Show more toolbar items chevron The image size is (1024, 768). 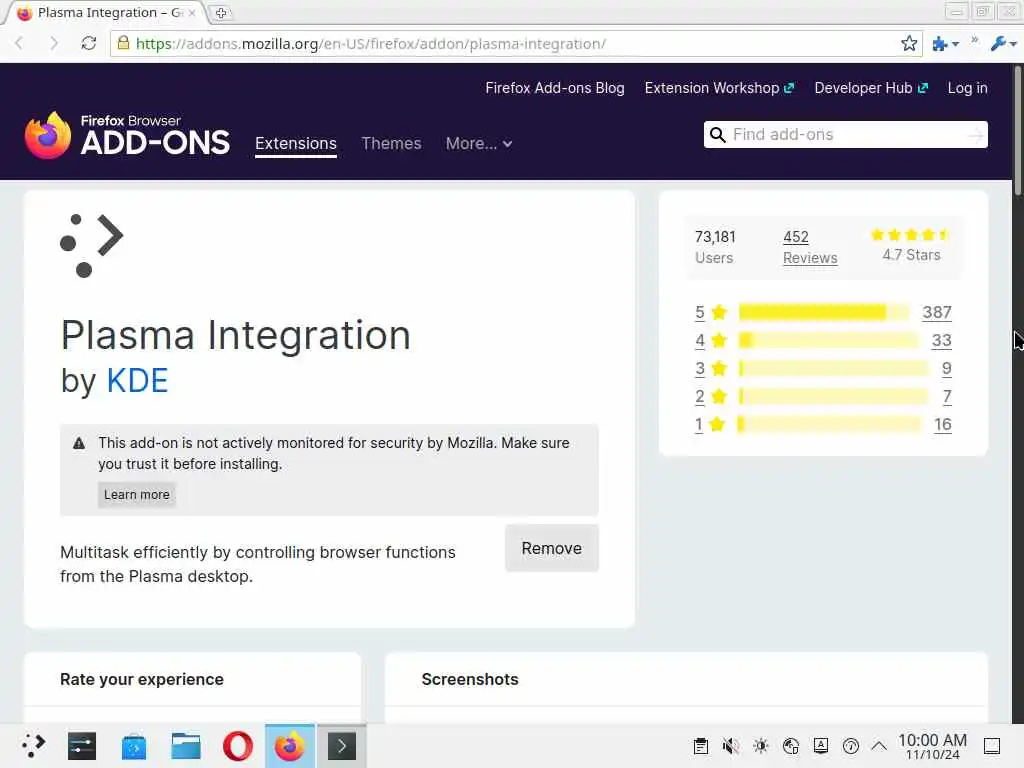click(x=974, y=40)
